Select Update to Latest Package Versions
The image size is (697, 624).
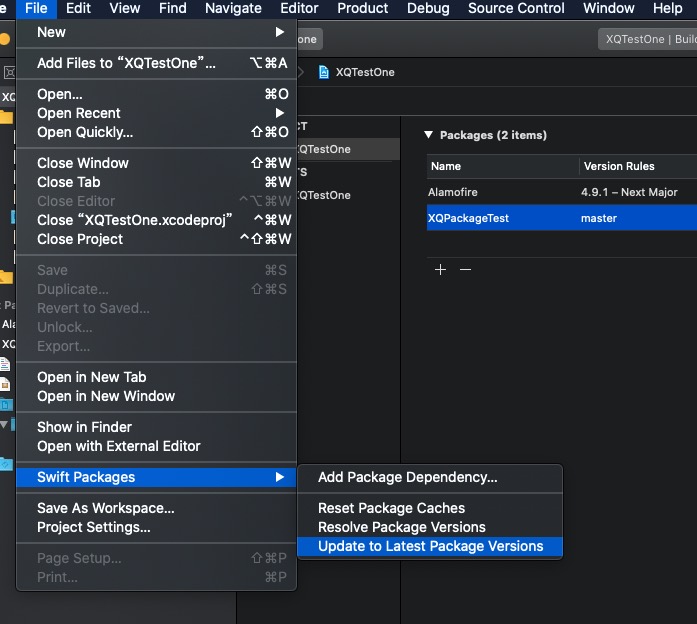430,546
